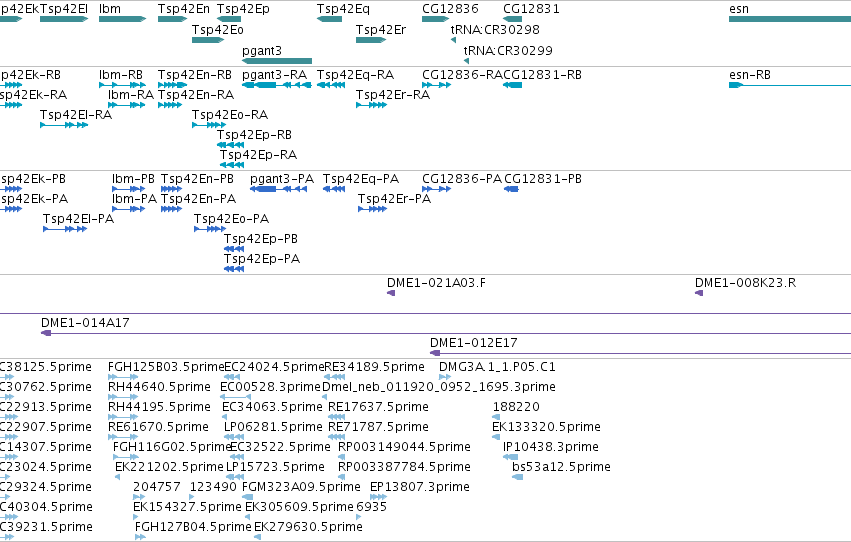851x542 pixels.
Task: Click transcript Tsp42Eq-RA
Action: 331,85
